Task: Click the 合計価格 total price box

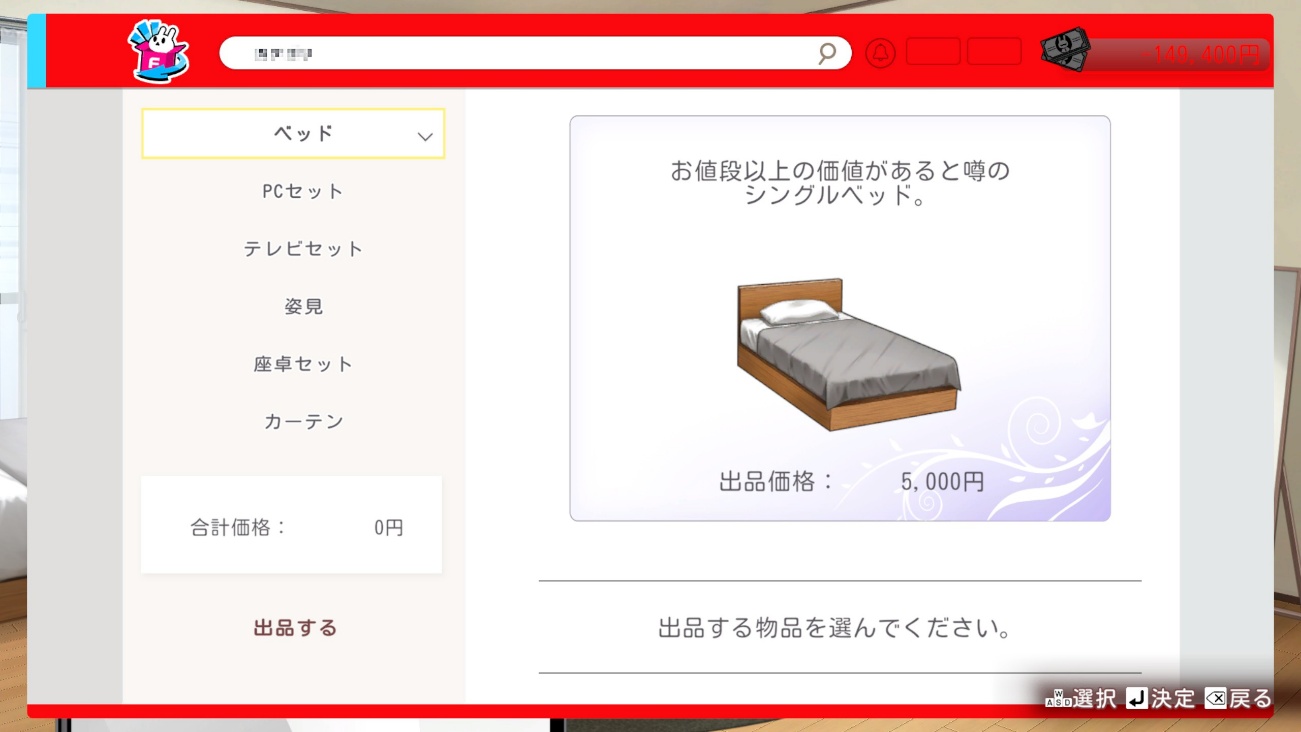Action: click(291, 525)
